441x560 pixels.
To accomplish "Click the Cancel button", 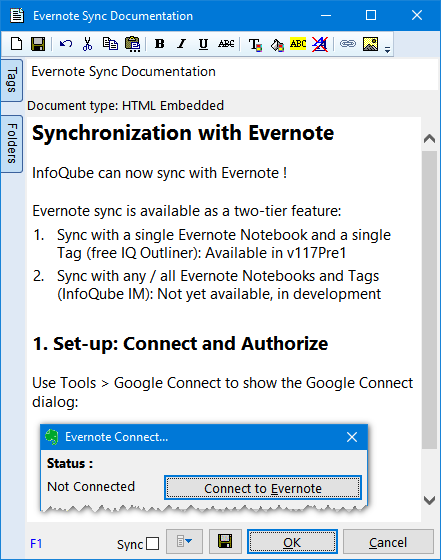I will (388, 542).
